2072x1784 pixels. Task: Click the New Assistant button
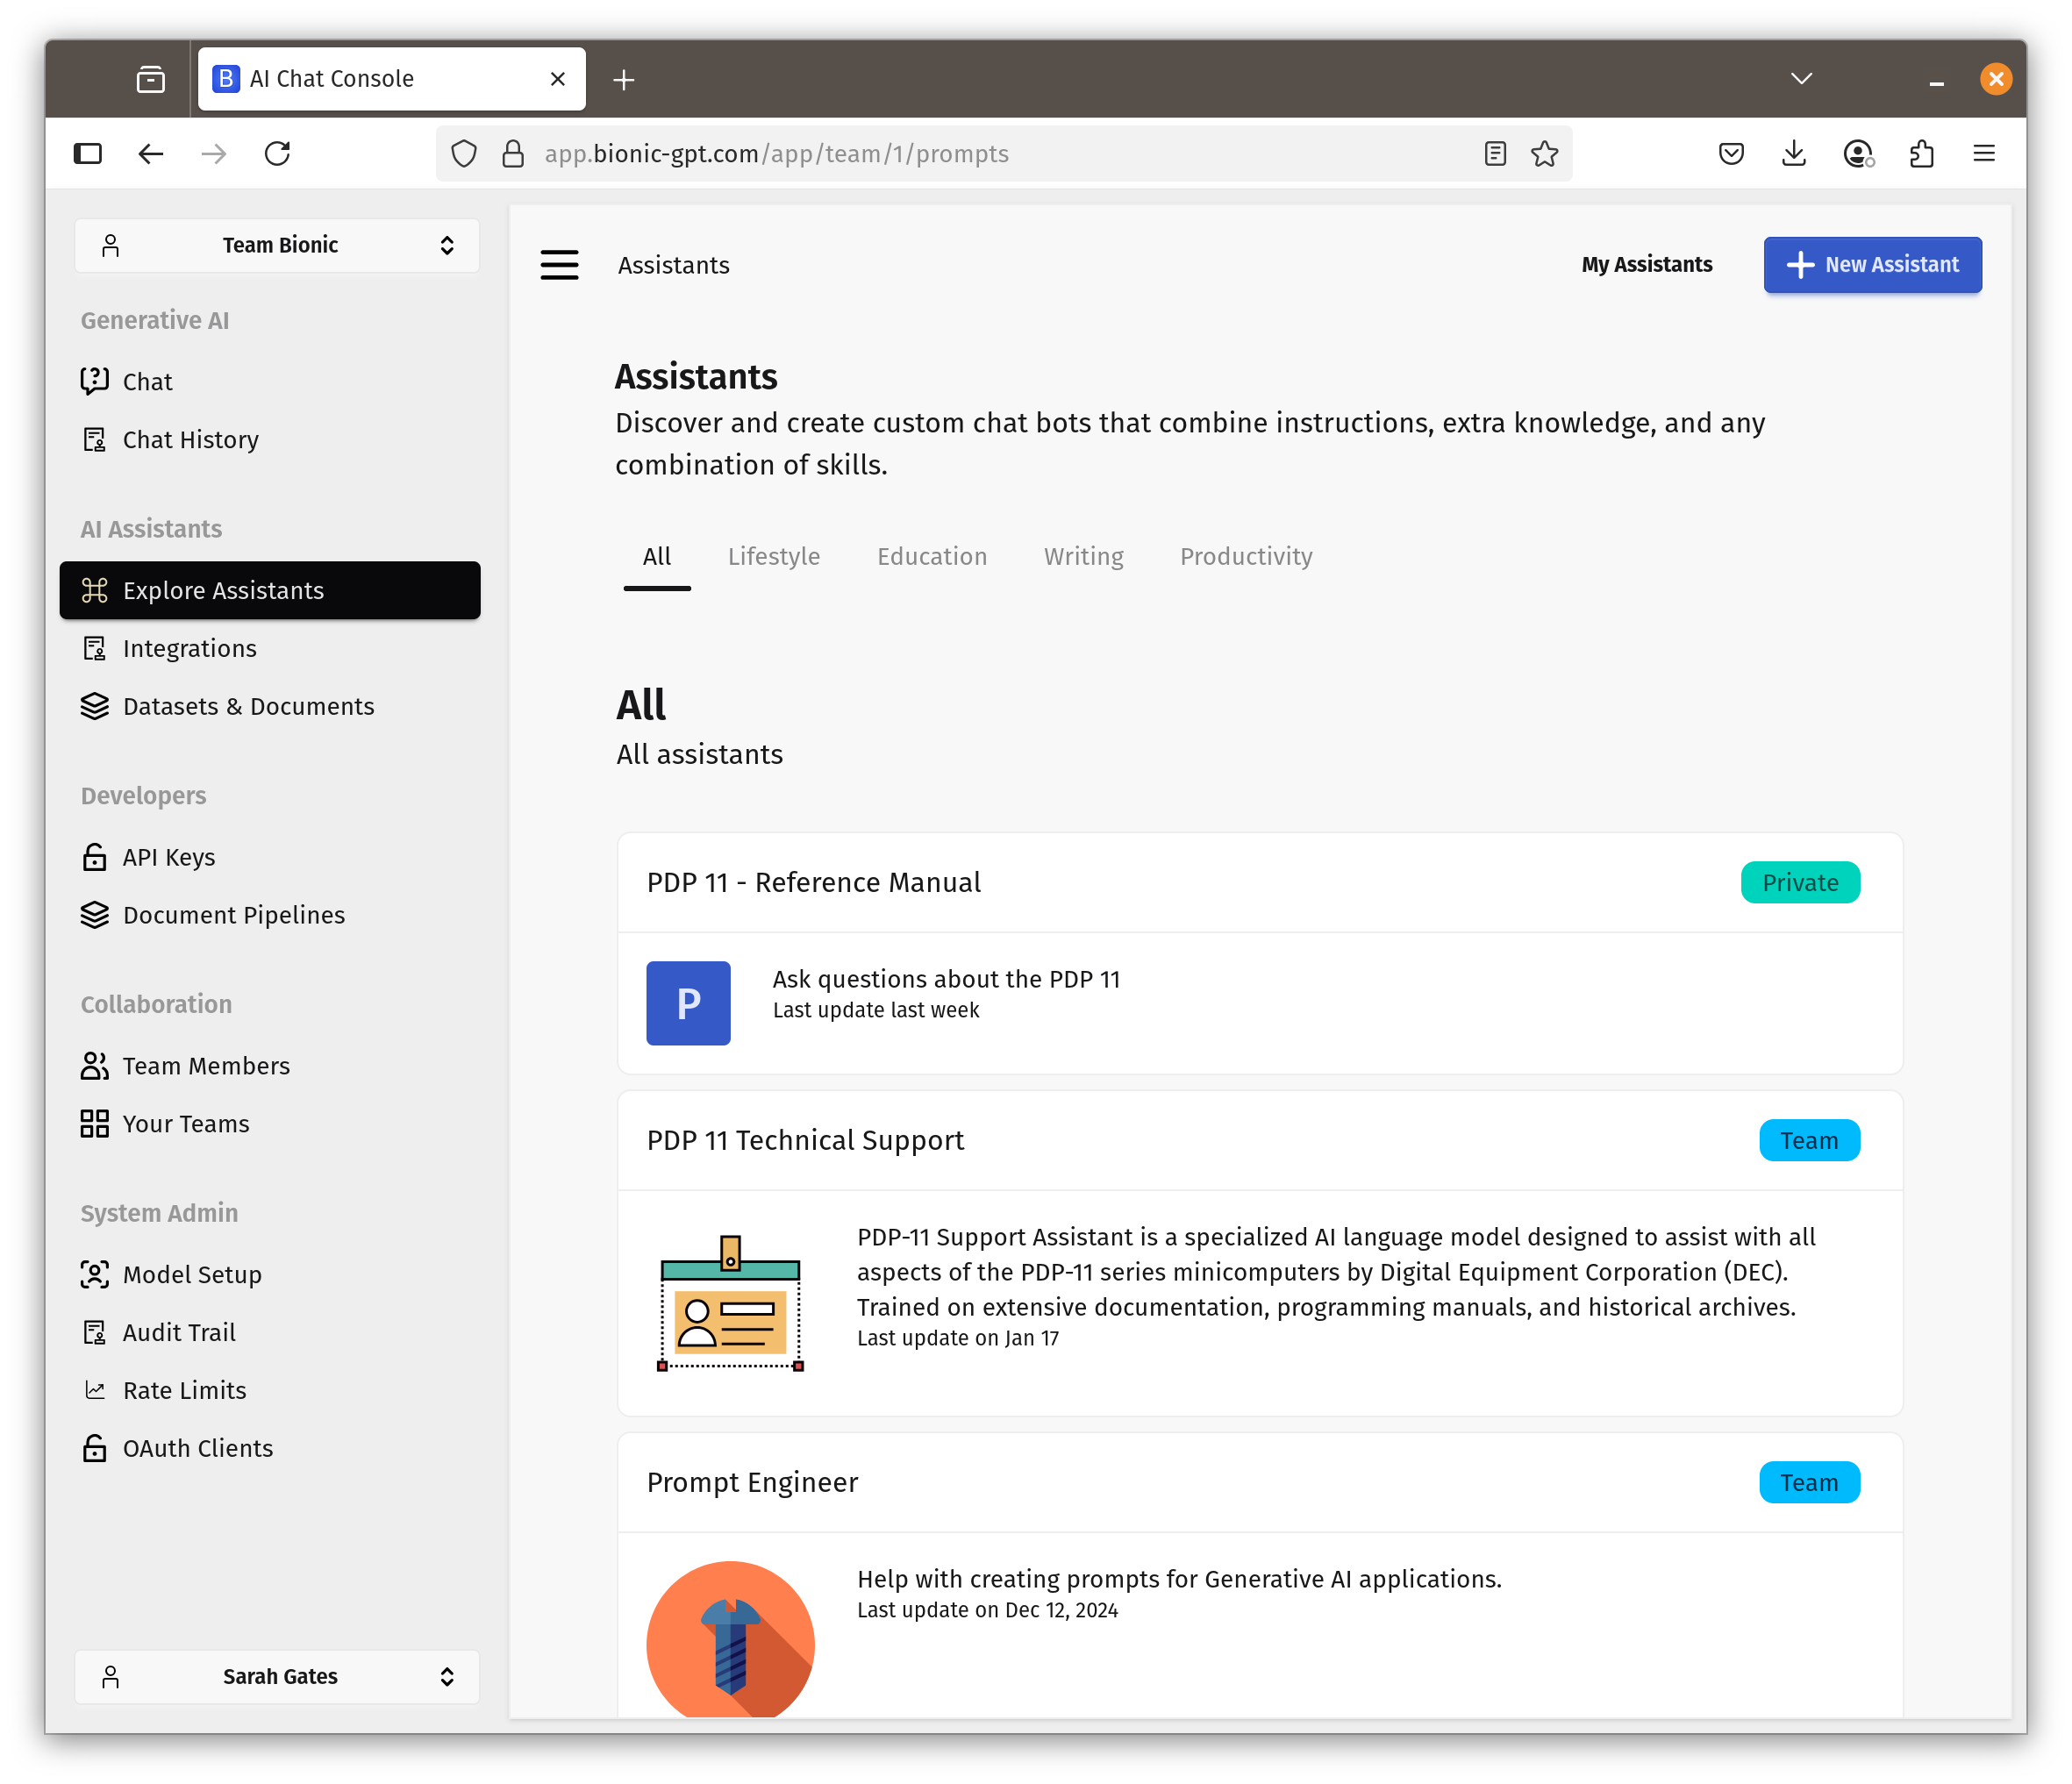tap(1871, 264)
